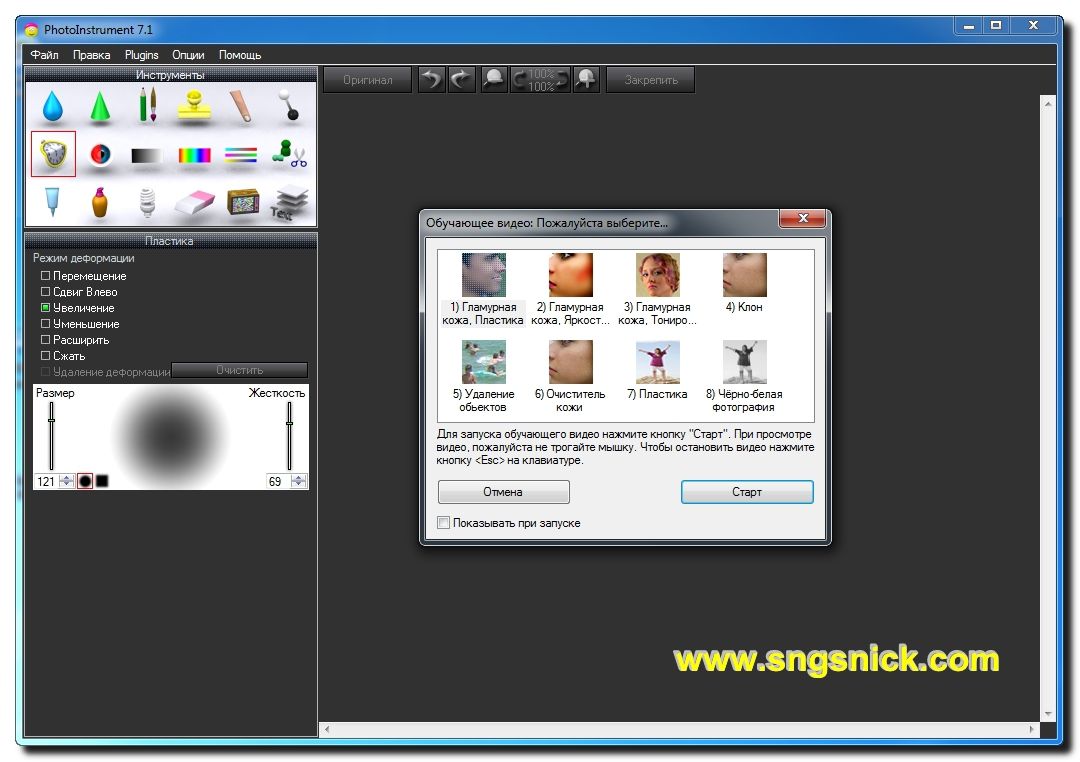1080x762 pixels.
Task: Click the zoom out magnifier icon
Action: click(x=494, y=80)
